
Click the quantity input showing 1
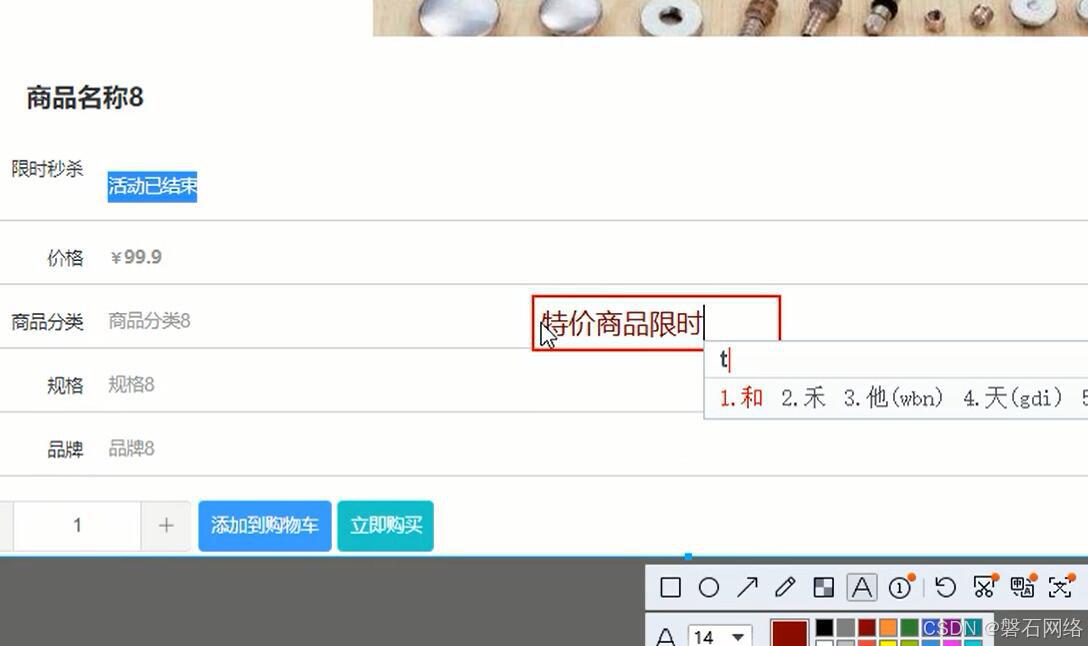(77, 525)
